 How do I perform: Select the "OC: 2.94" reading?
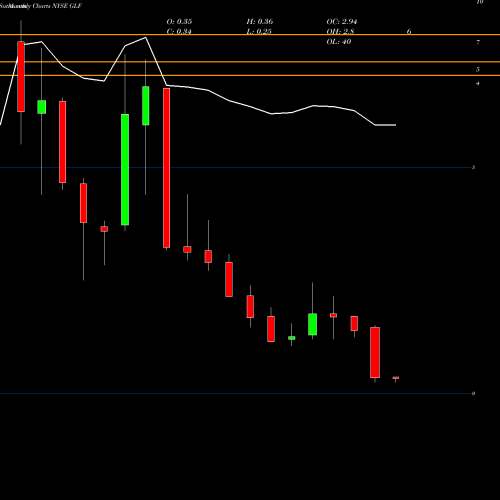[x=342, y=22]
